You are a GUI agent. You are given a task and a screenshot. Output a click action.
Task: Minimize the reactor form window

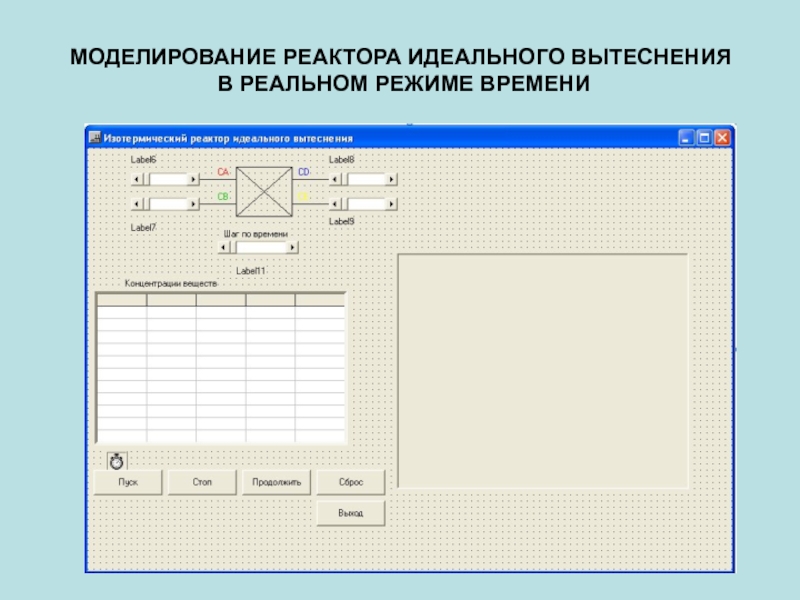686,138
